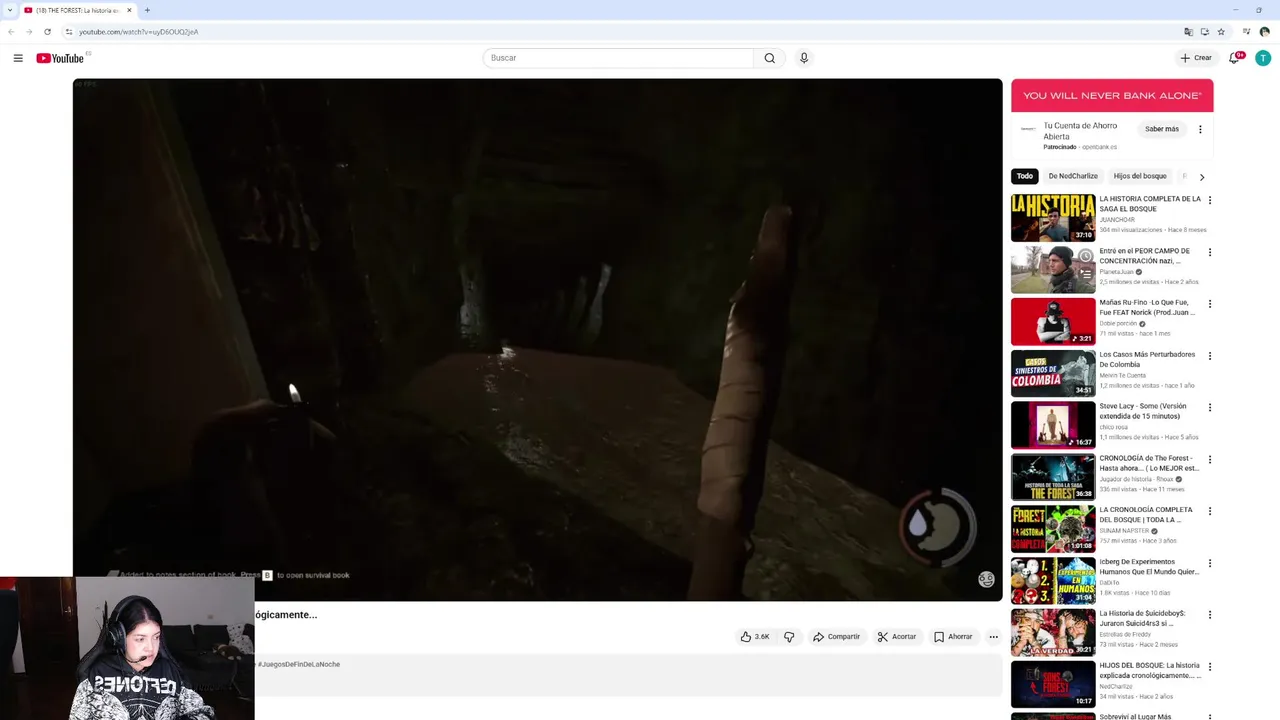Click the emoji reaction icon on video
The width and height of the screenshot is (1280, 720).
(x=986, y=579)
